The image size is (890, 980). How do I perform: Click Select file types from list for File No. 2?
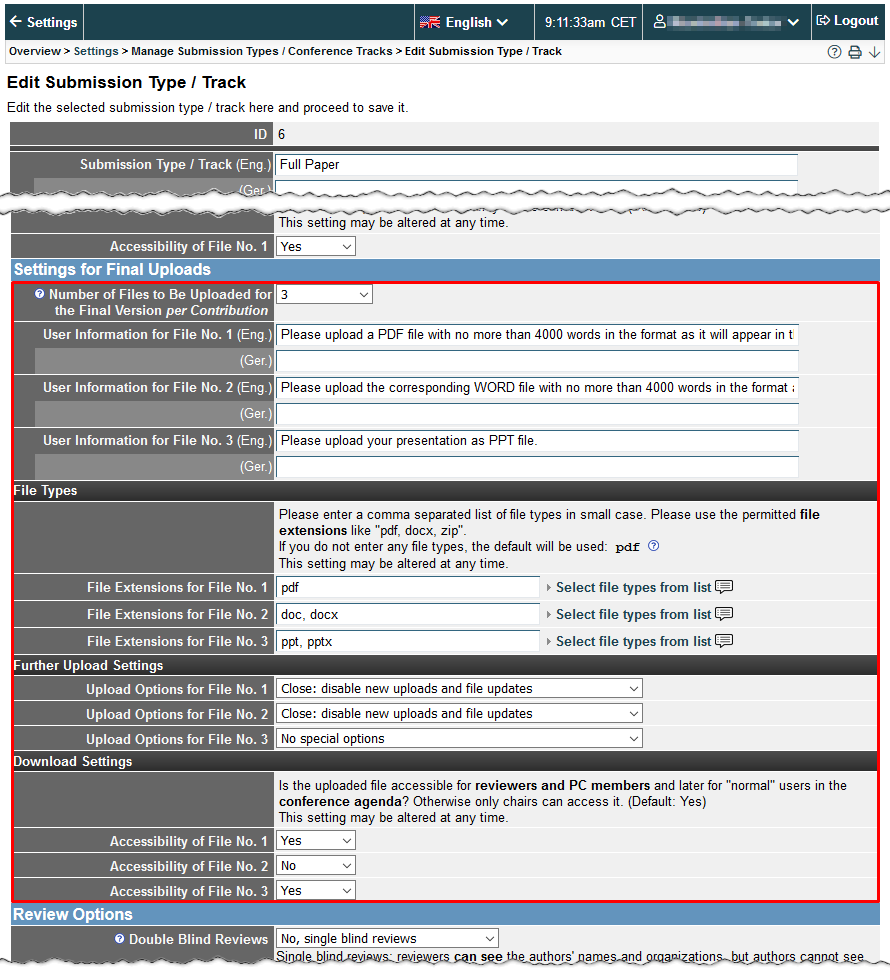click(633, 614)
